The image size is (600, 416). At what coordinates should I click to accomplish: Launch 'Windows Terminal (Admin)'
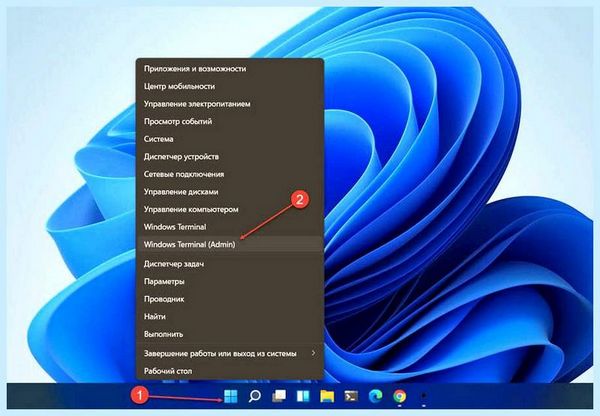coord(230,245)
